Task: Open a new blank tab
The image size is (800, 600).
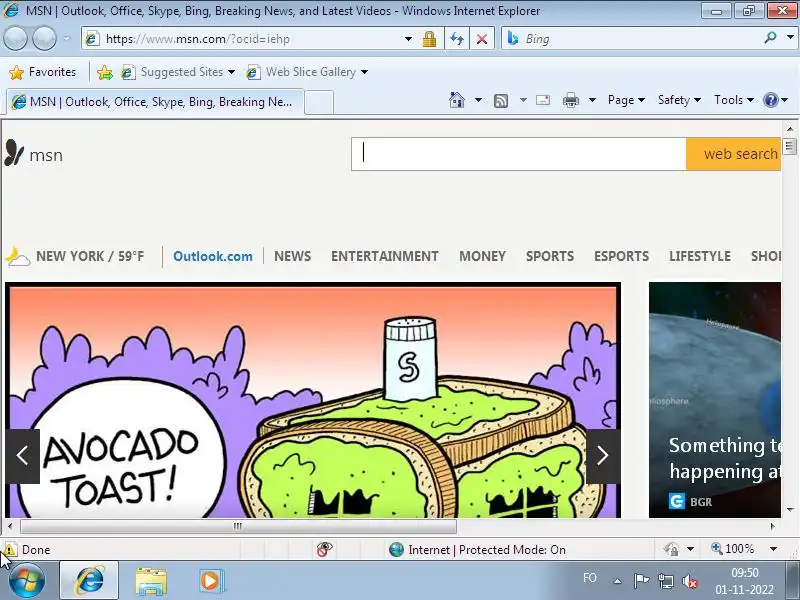Action: pos(319,102)
